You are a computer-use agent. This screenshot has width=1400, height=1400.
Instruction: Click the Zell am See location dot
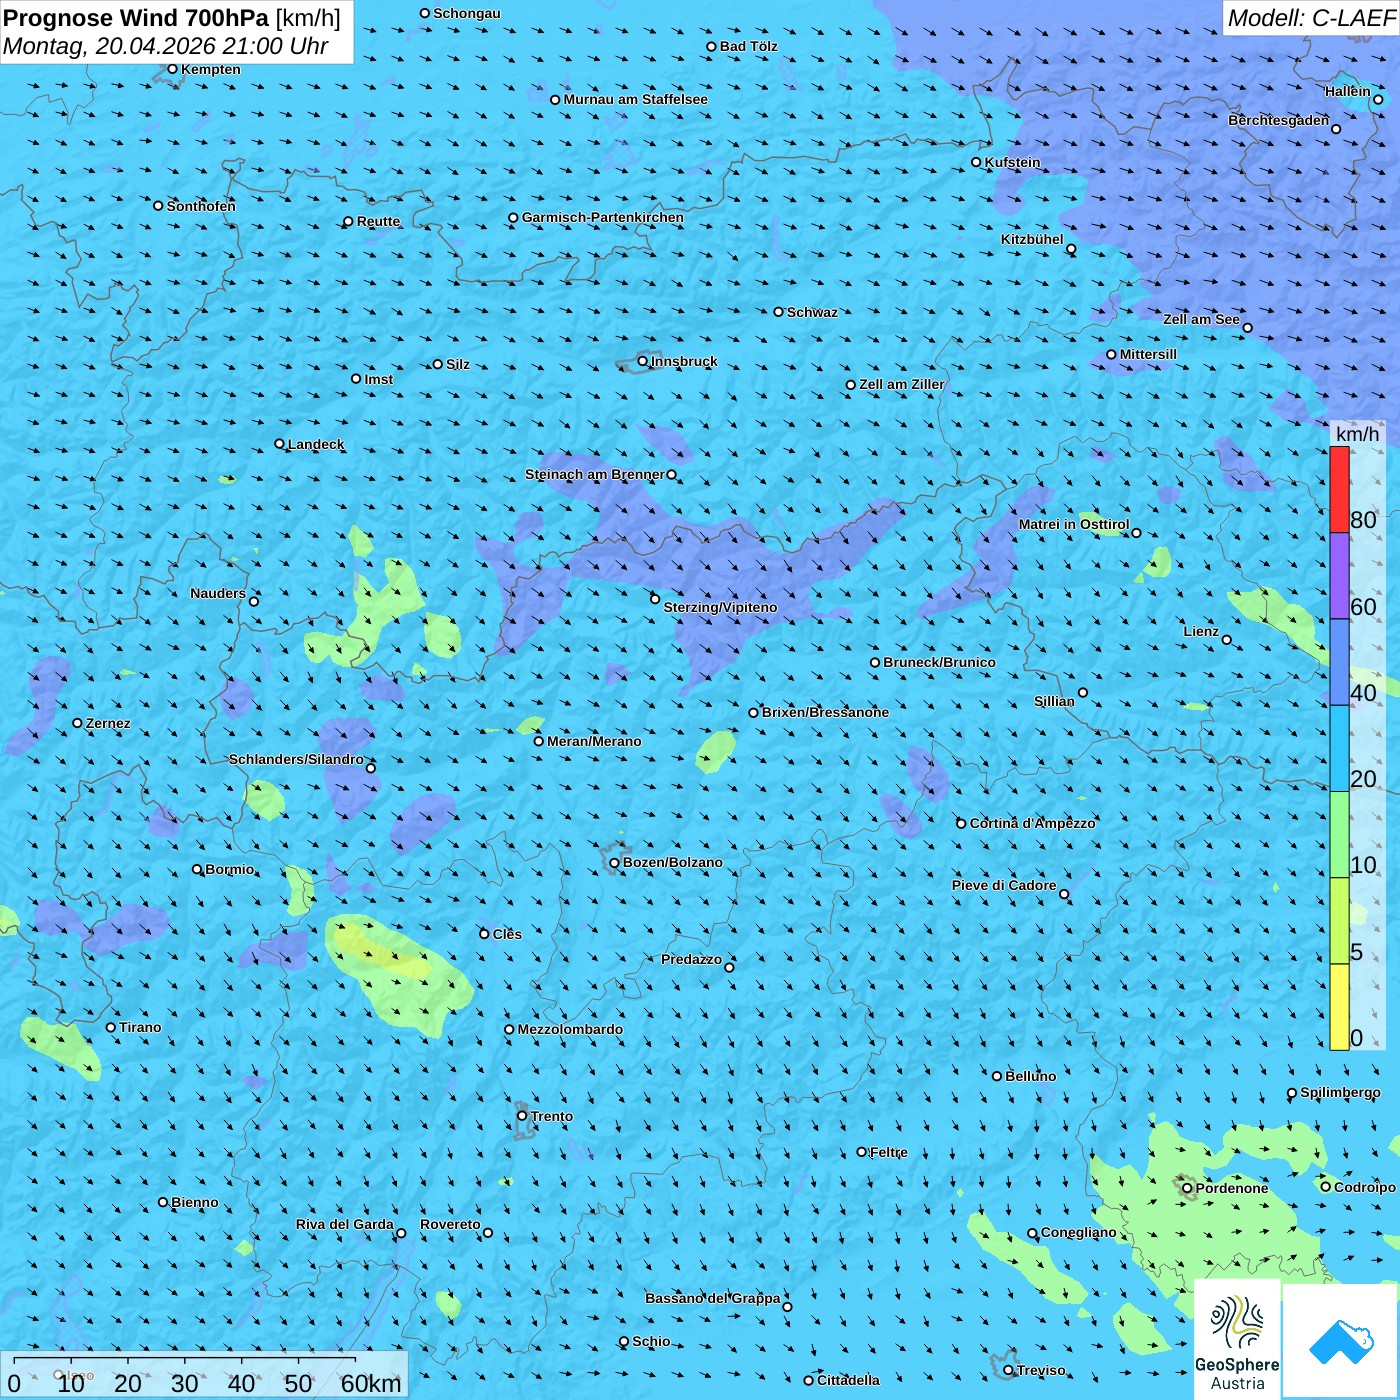[1247, 327]
